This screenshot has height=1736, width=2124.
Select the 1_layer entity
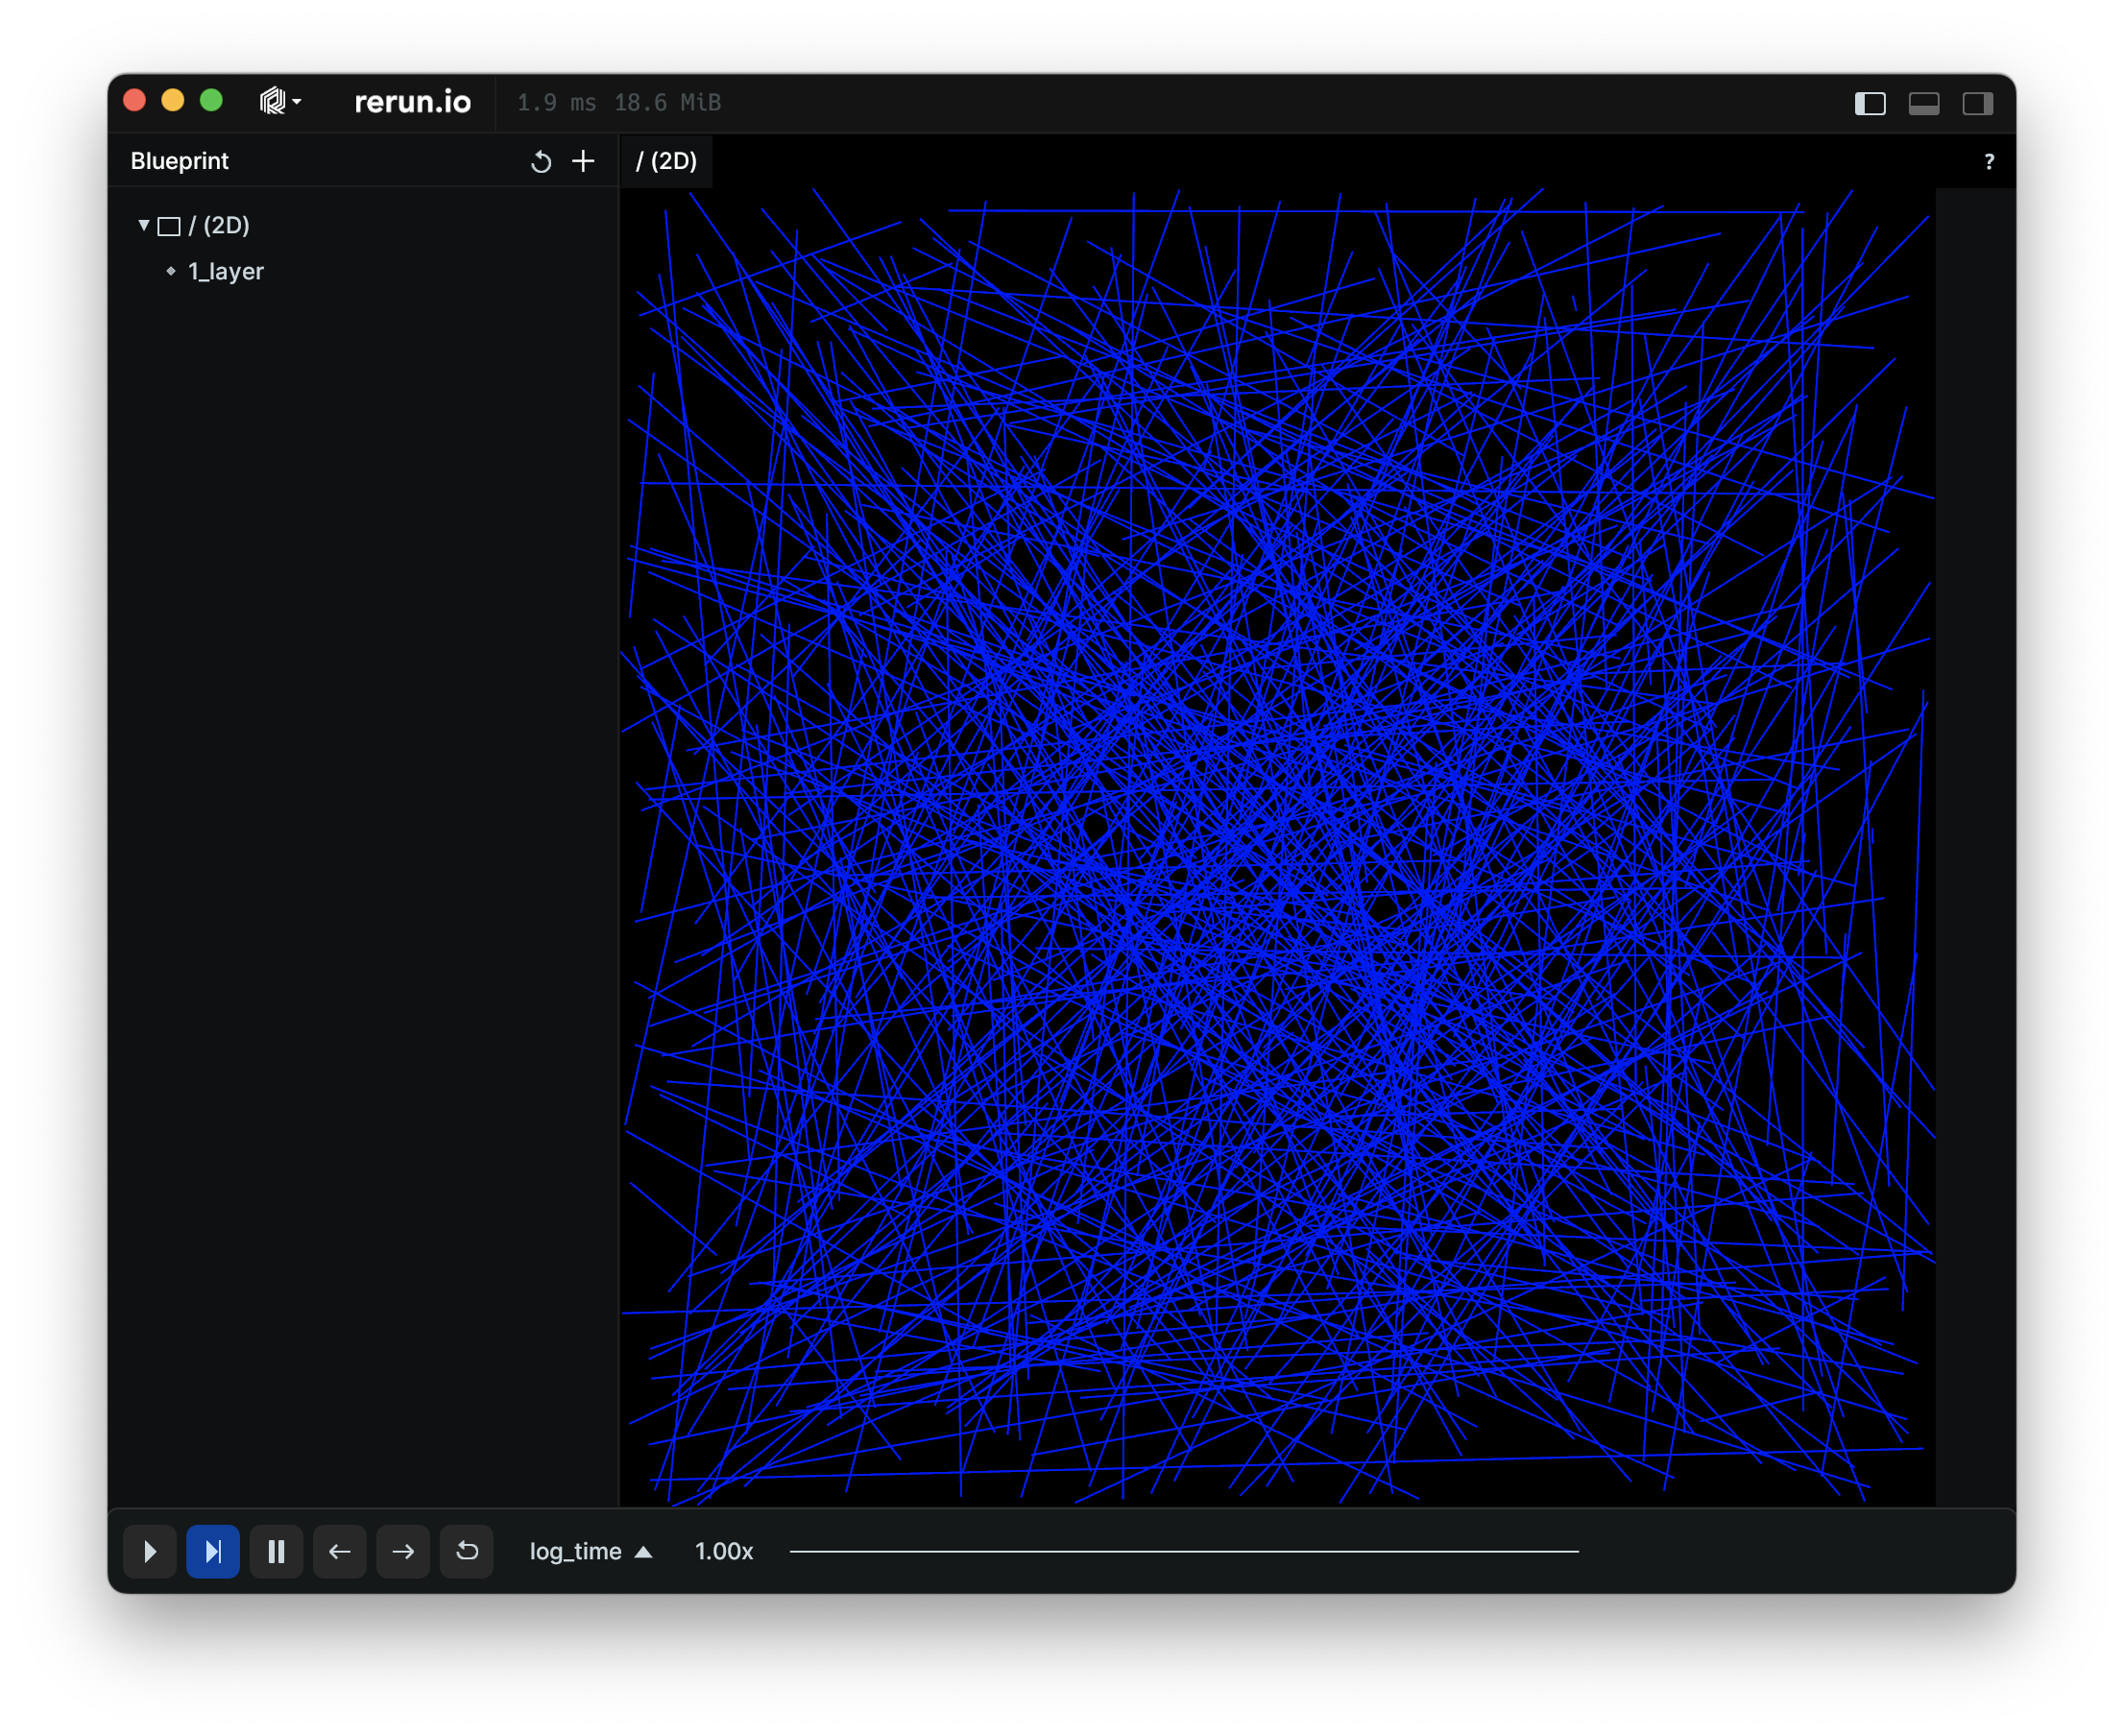tap(225, 272)
